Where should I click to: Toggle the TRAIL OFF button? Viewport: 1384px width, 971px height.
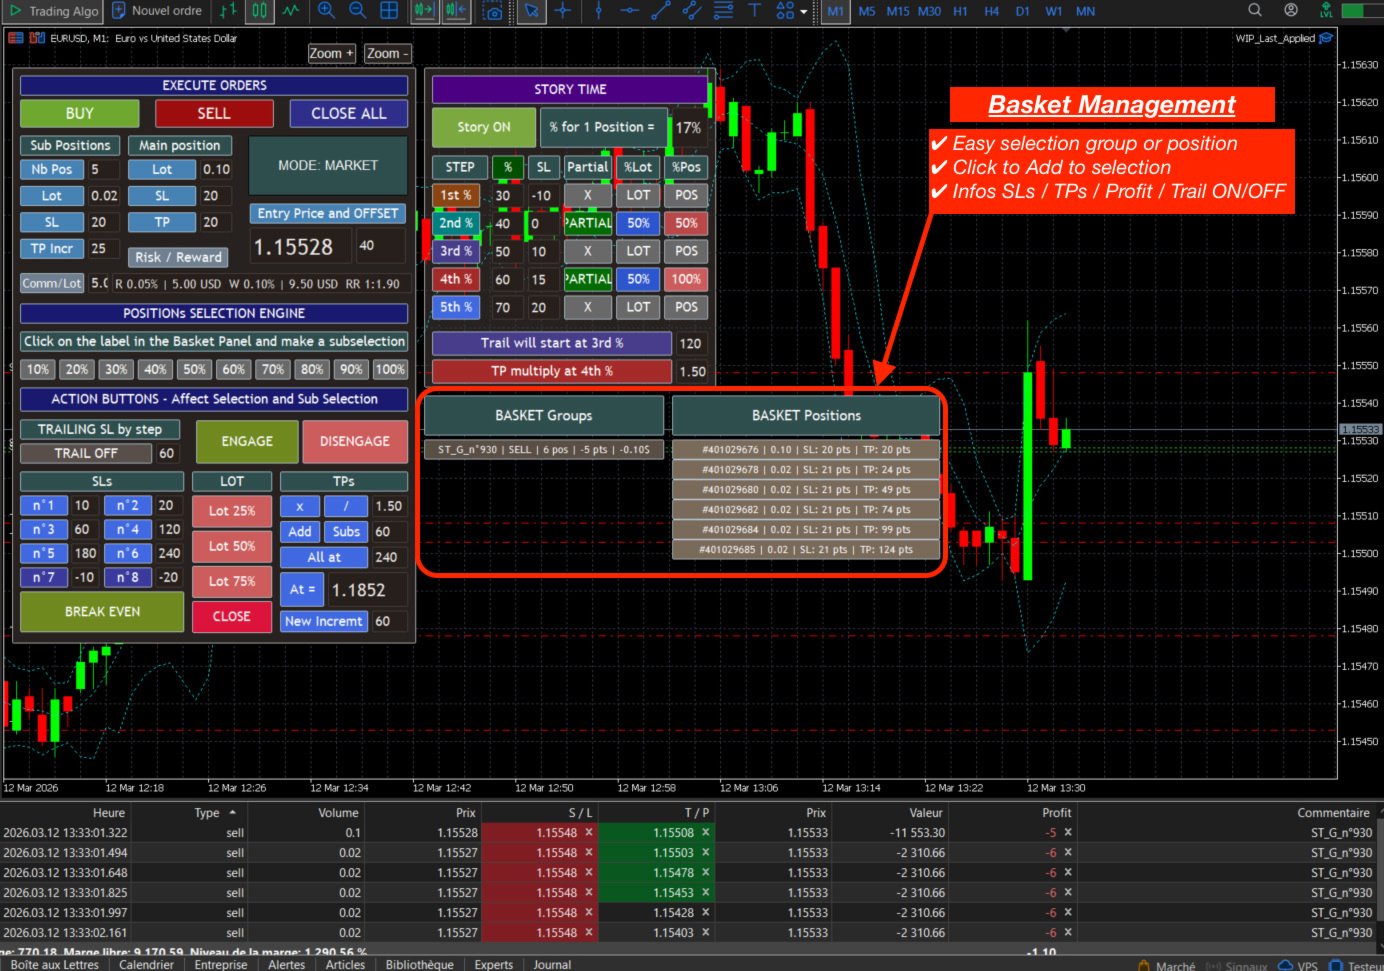(x=86, y=453)
